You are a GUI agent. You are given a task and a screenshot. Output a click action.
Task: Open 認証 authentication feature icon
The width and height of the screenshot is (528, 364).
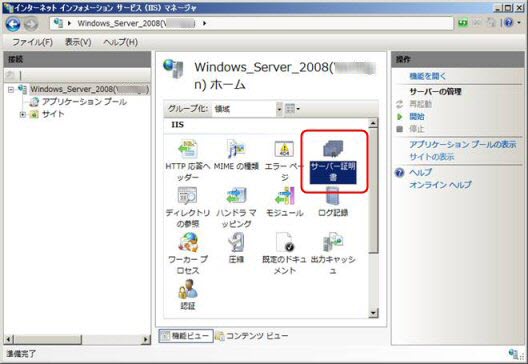point(188,289)
